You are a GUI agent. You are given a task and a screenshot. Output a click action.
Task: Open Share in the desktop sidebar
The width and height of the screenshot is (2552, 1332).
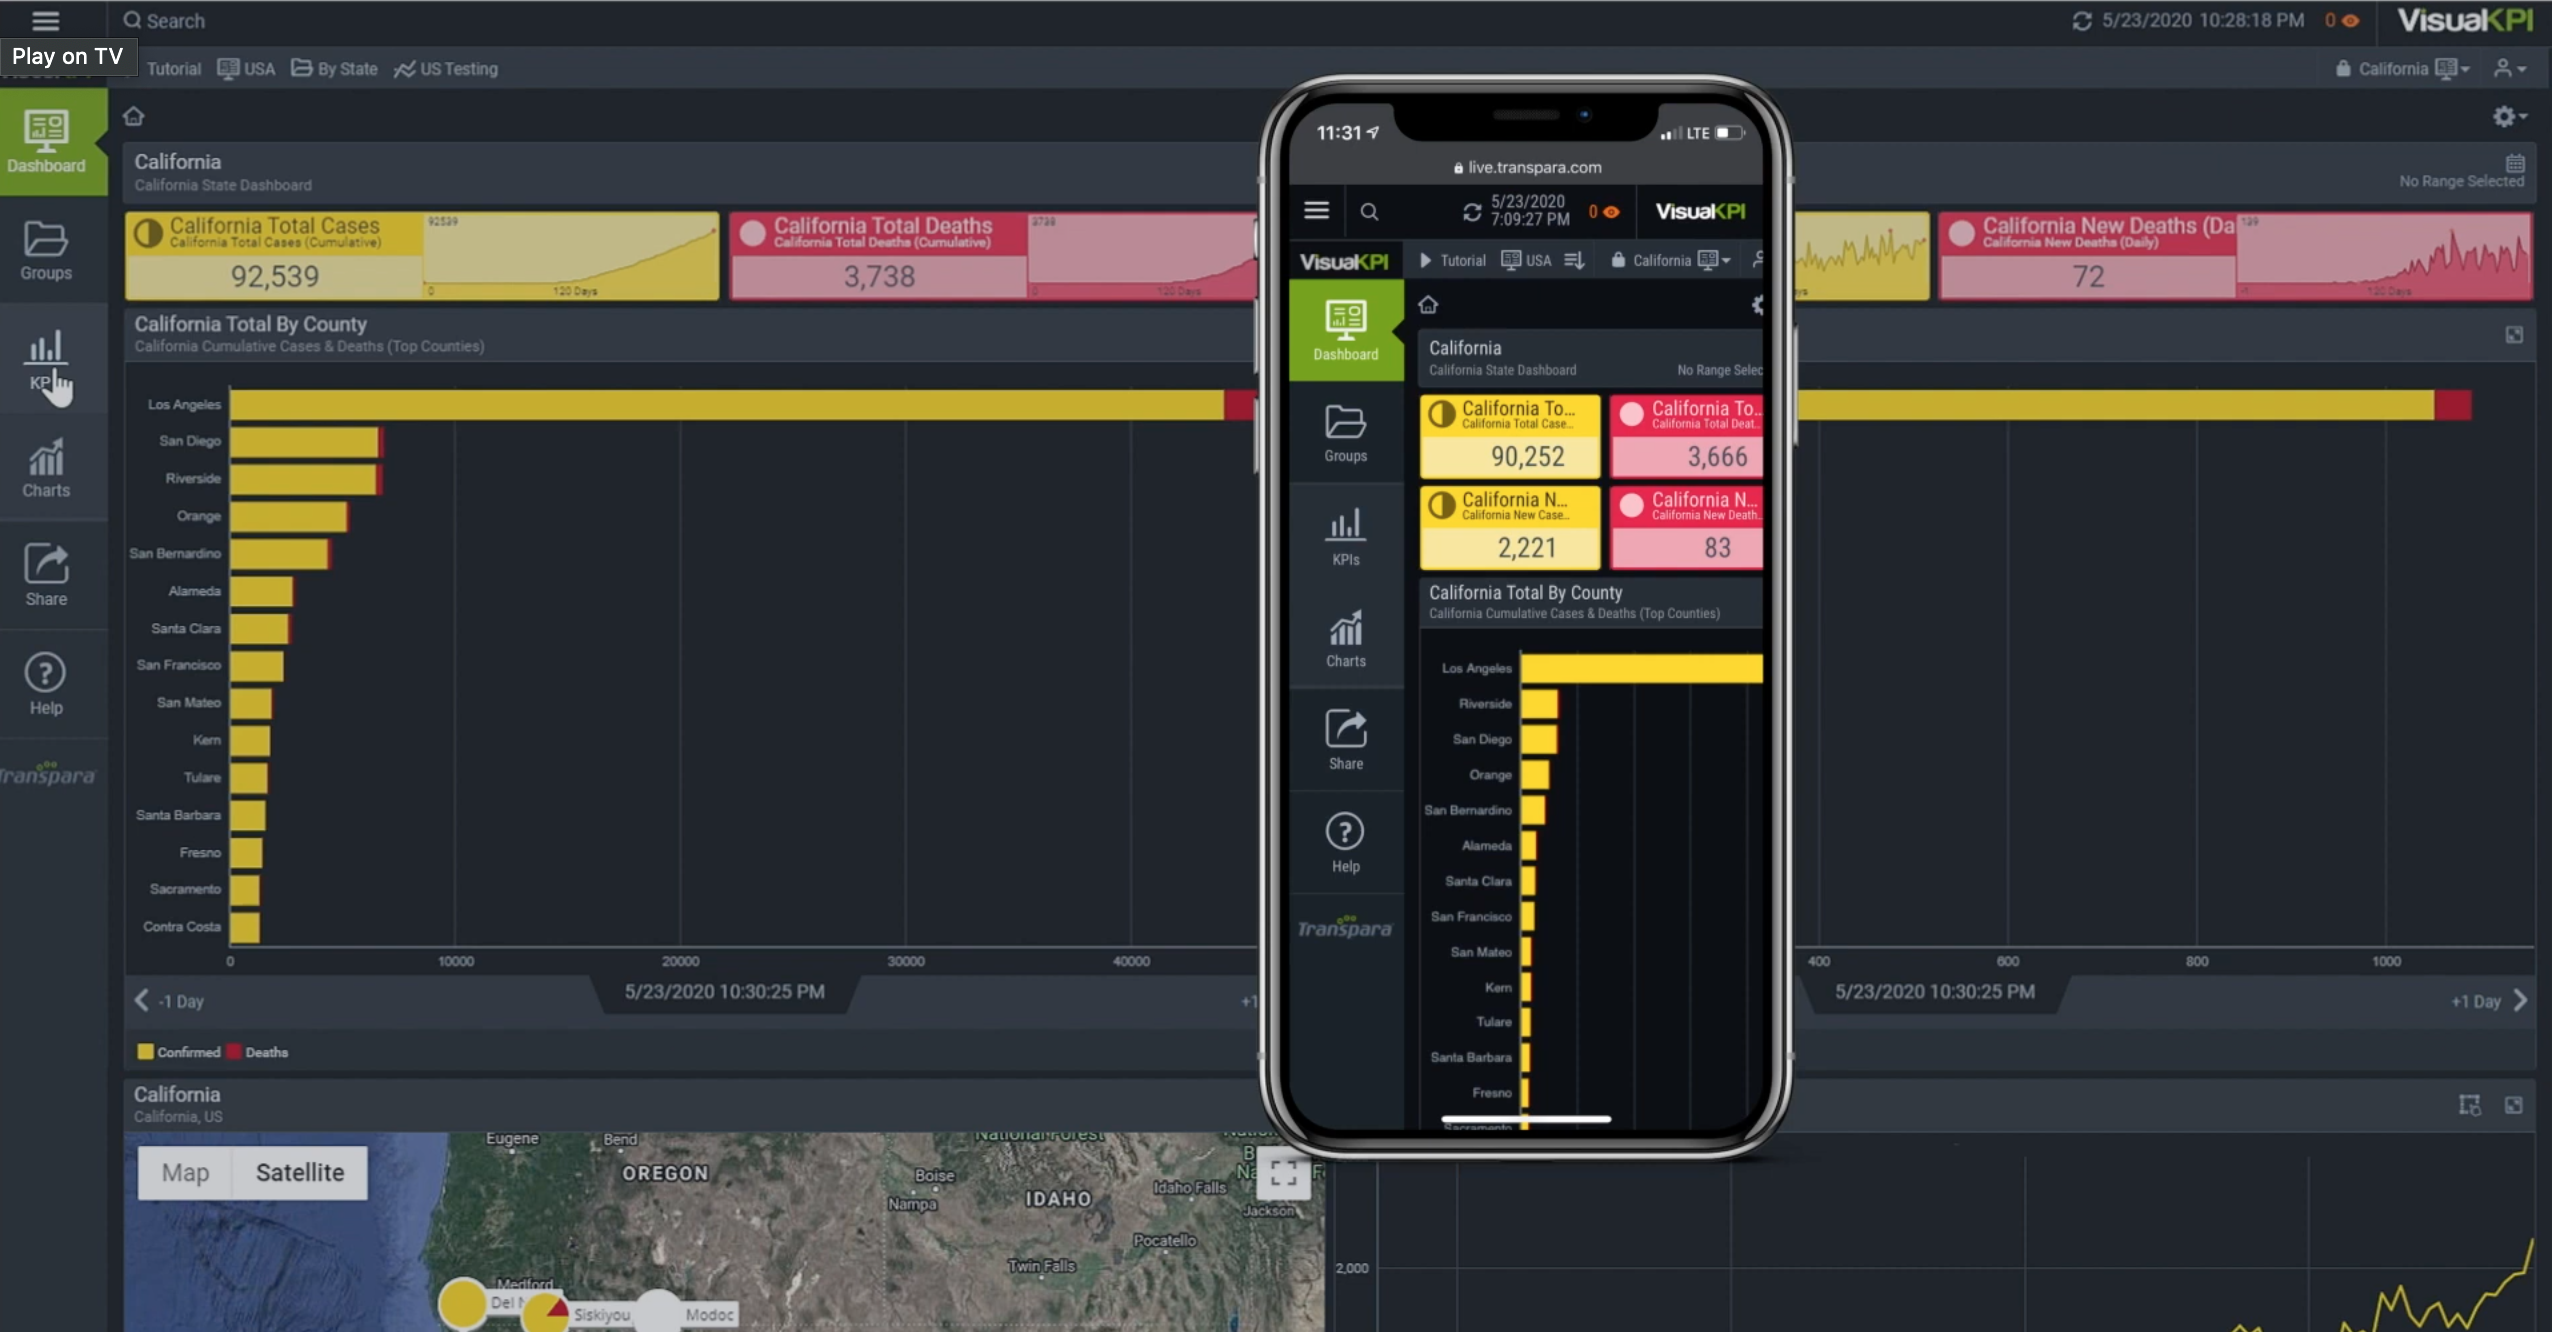(x=46, y=575)
